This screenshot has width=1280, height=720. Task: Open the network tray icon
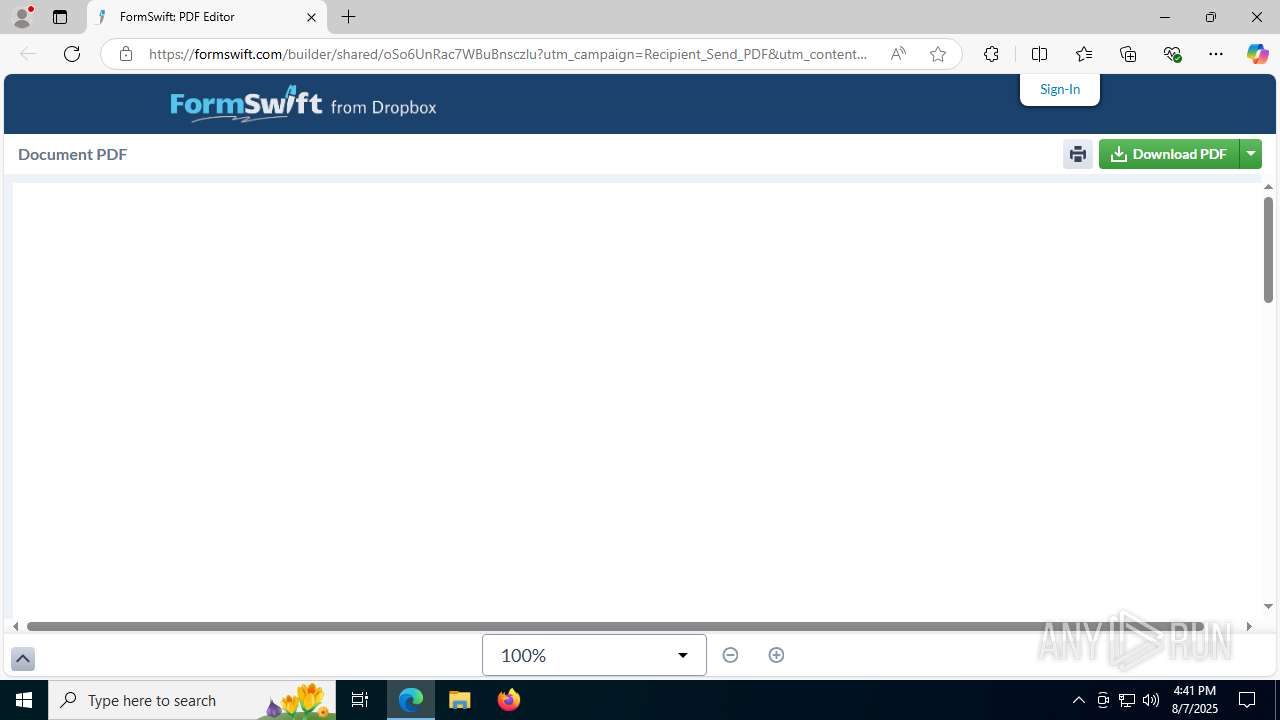[1127, 700]
